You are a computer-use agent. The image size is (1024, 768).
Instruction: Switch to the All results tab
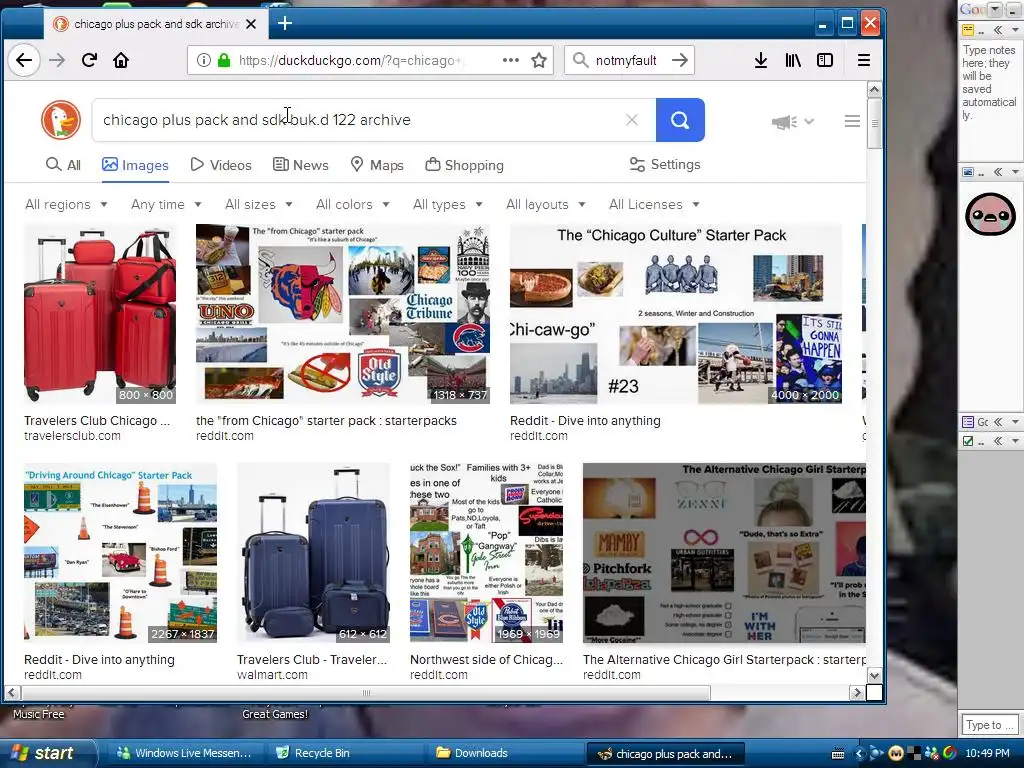tap(63, 165)
